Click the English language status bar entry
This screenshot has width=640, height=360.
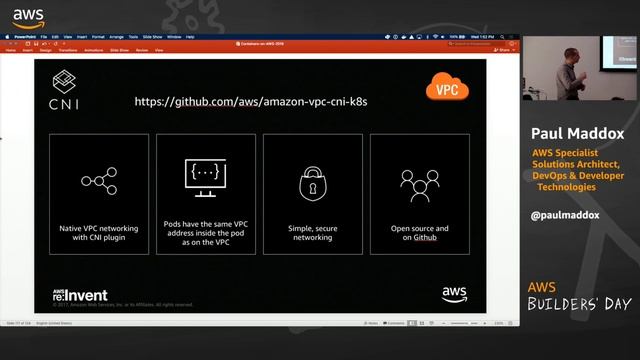[54, 323]
